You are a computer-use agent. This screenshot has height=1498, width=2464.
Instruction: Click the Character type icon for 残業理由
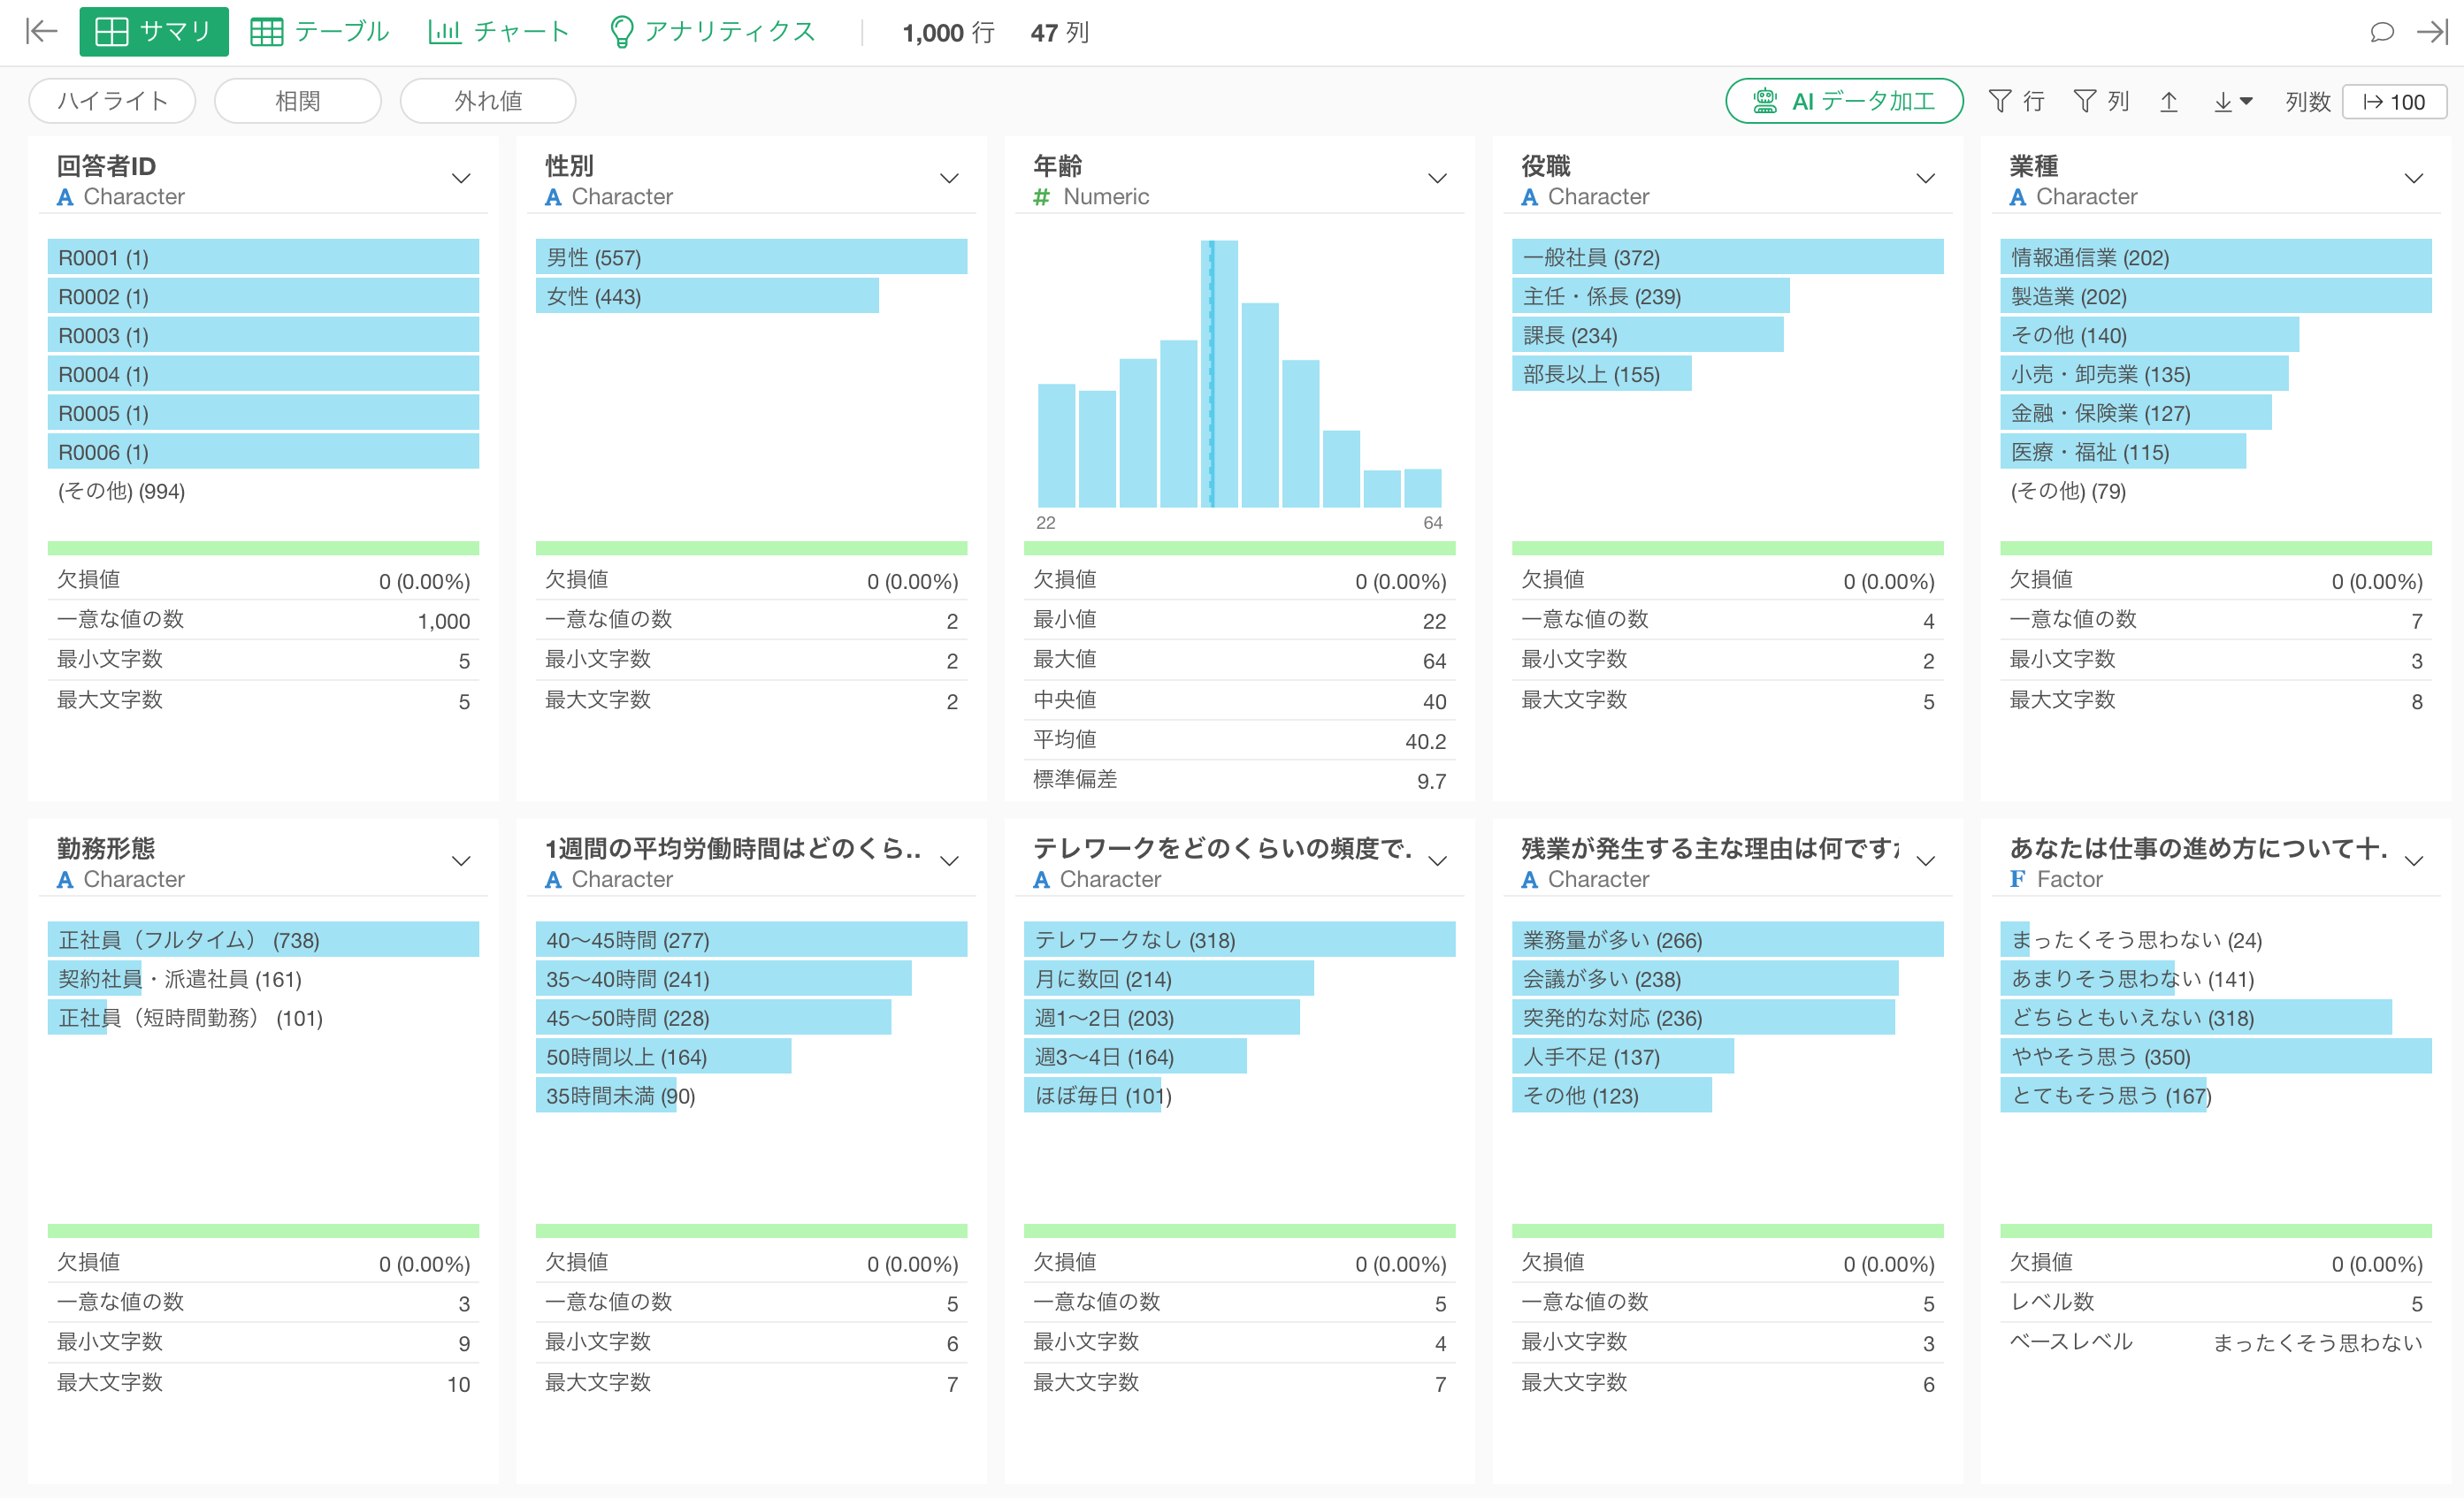(x=1529, y=879)
